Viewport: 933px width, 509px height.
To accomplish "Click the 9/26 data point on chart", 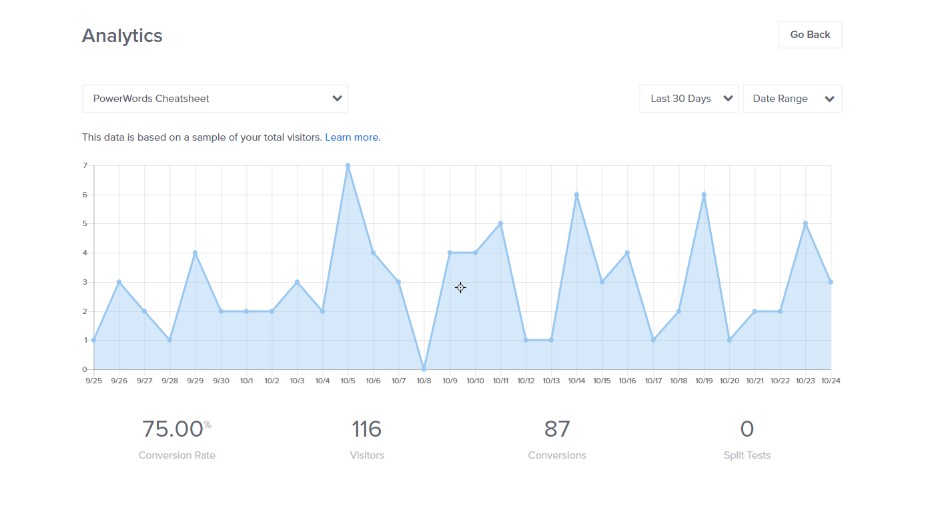I will click(119, 282).
